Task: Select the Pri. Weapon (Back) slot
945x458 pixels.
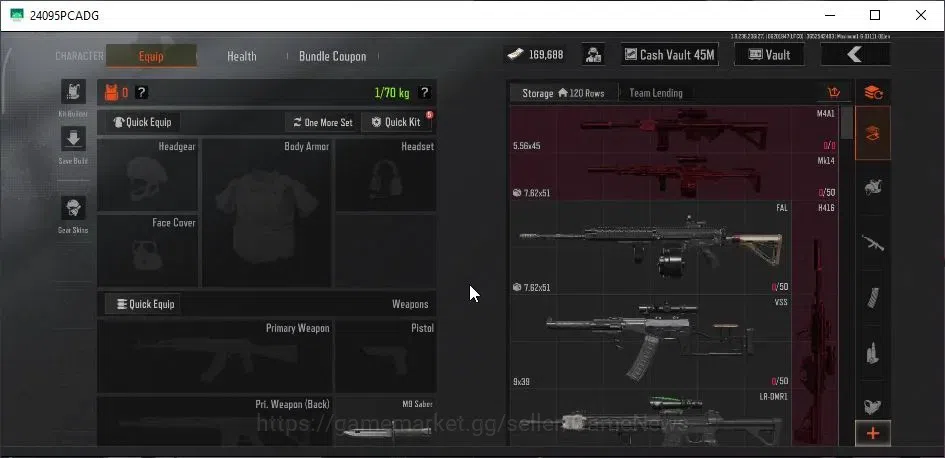Action: tap(215, 421)
